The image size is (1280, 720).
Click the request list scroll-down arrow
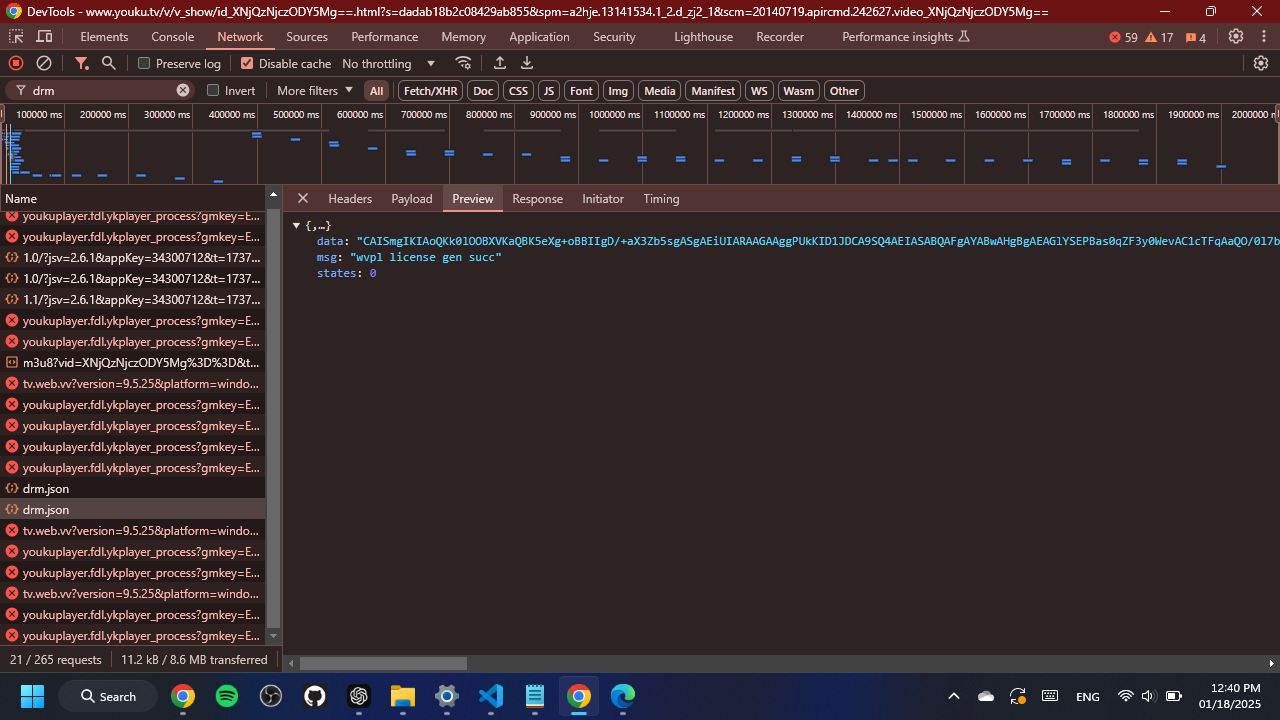[274, 636]
